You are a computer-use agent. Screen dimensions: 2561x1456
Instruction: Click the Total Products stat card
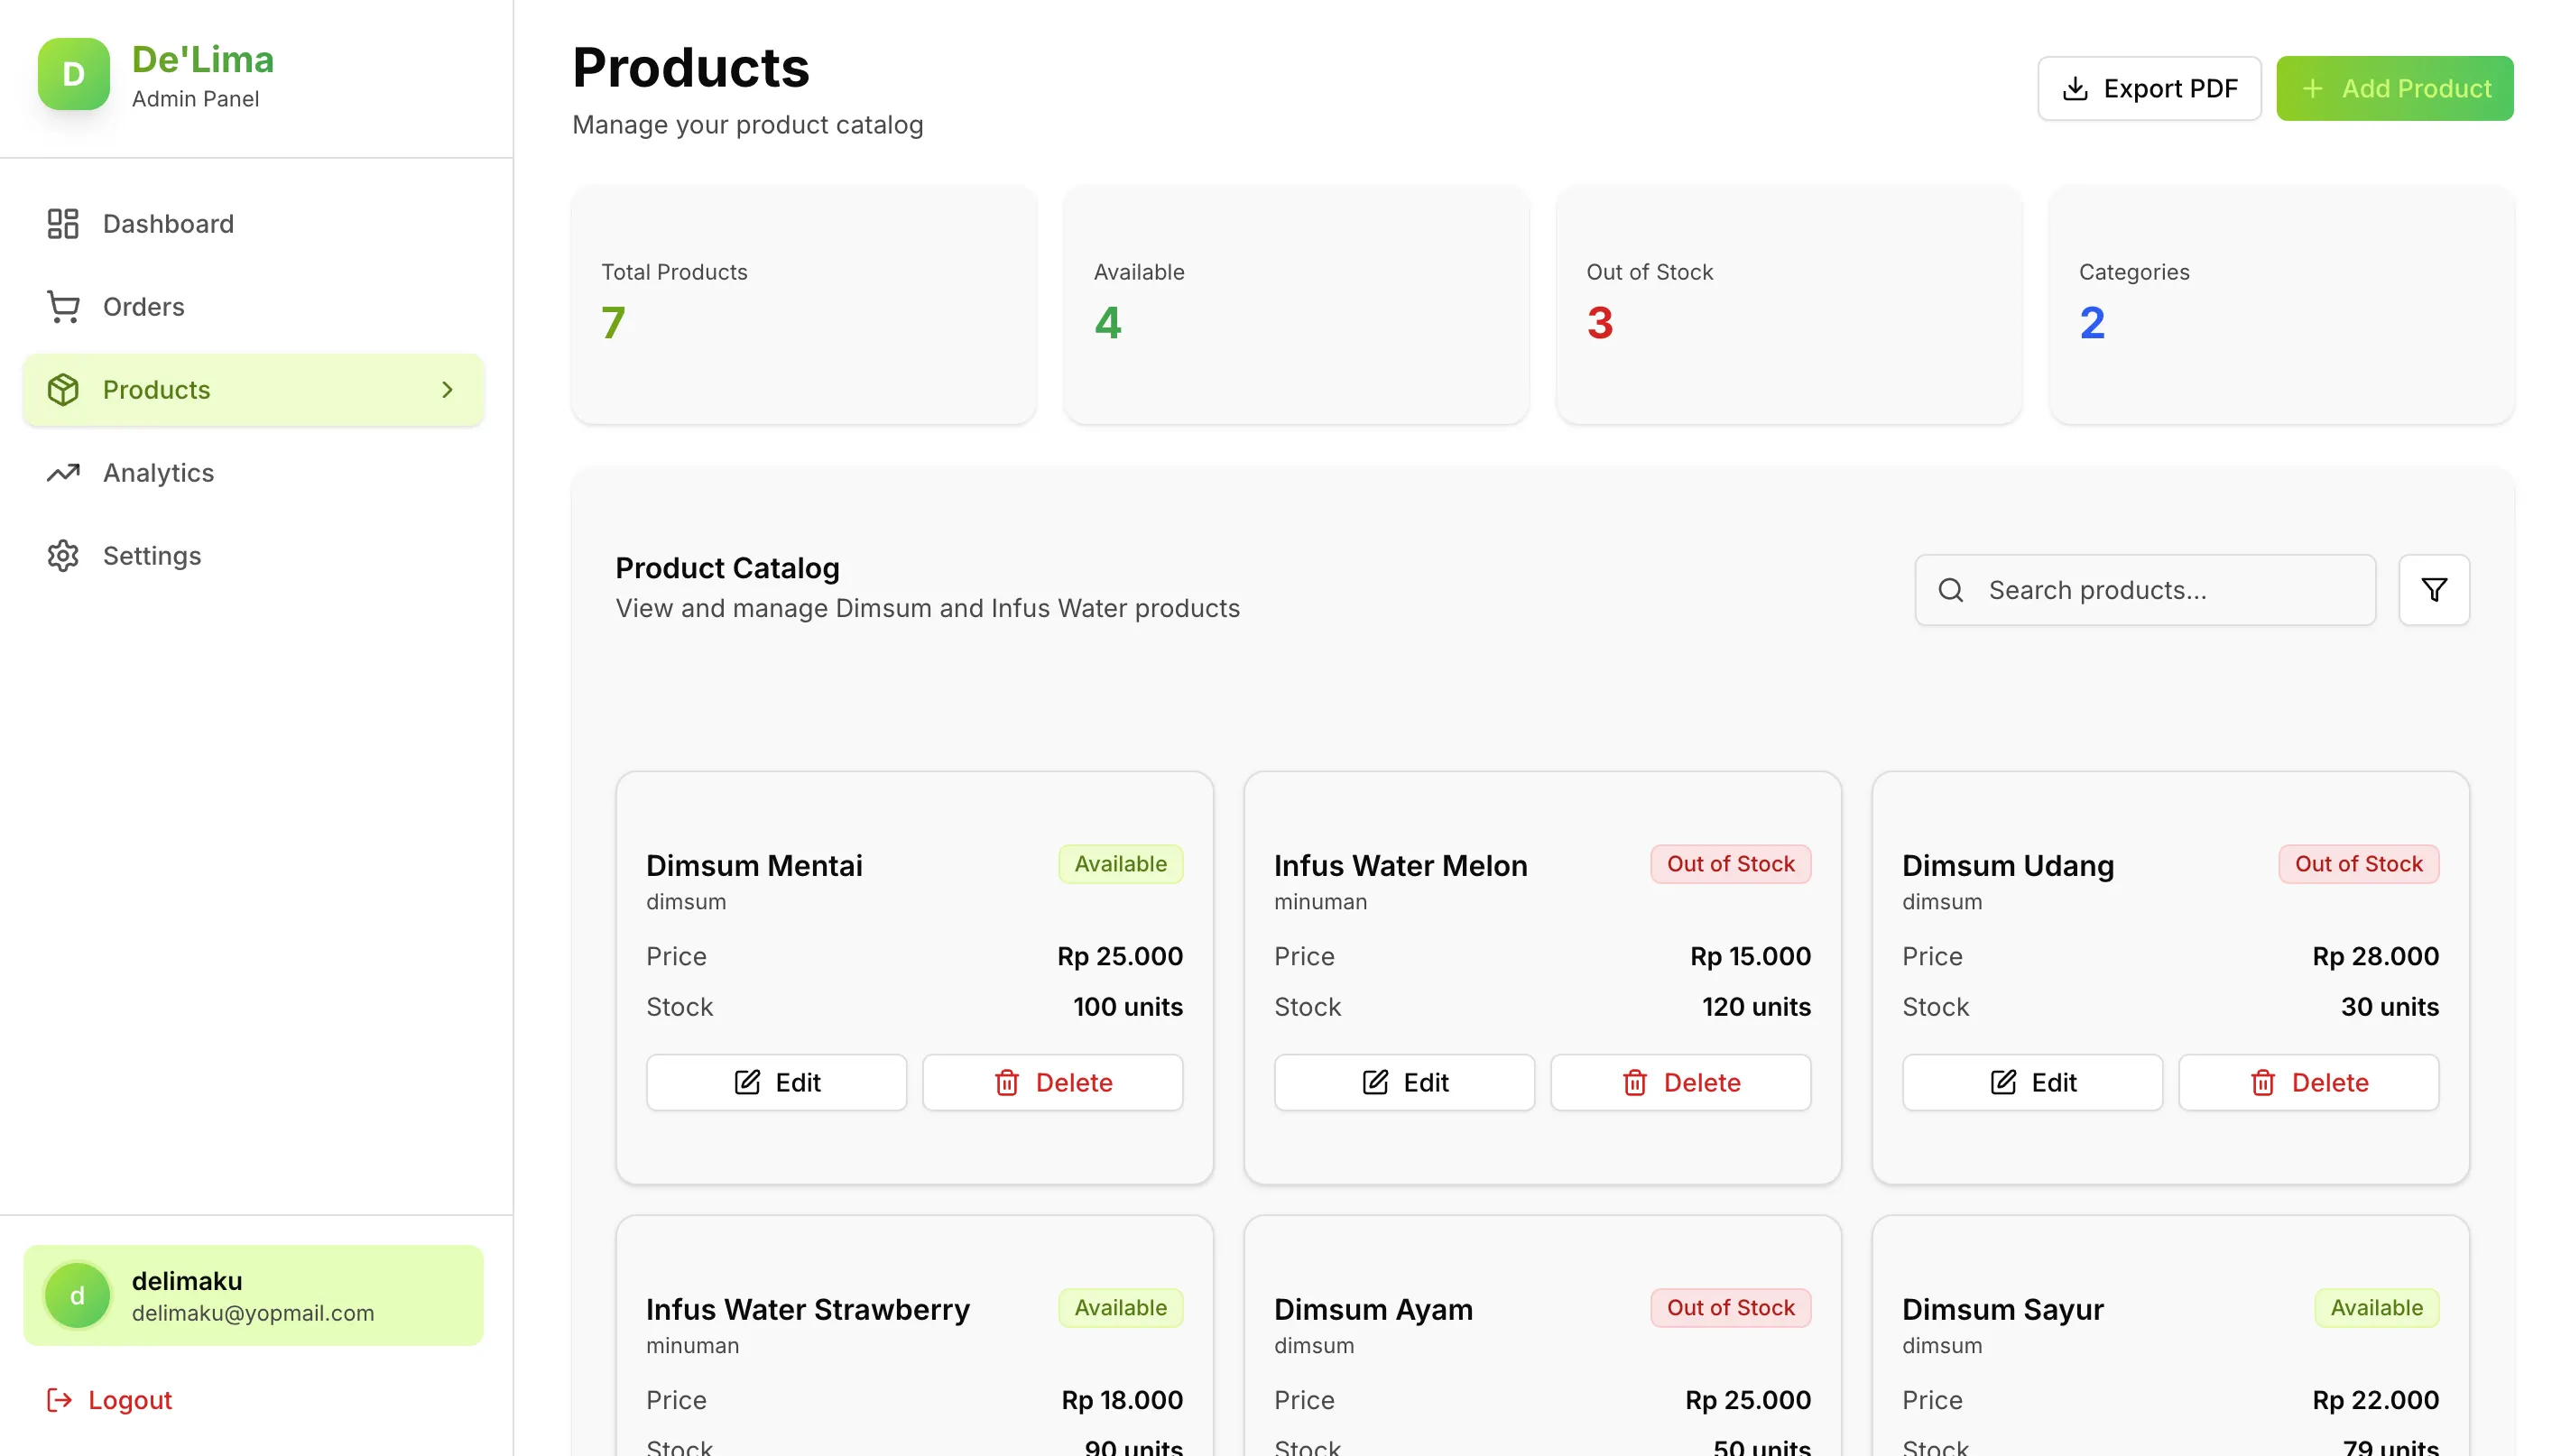pos(804,305)
